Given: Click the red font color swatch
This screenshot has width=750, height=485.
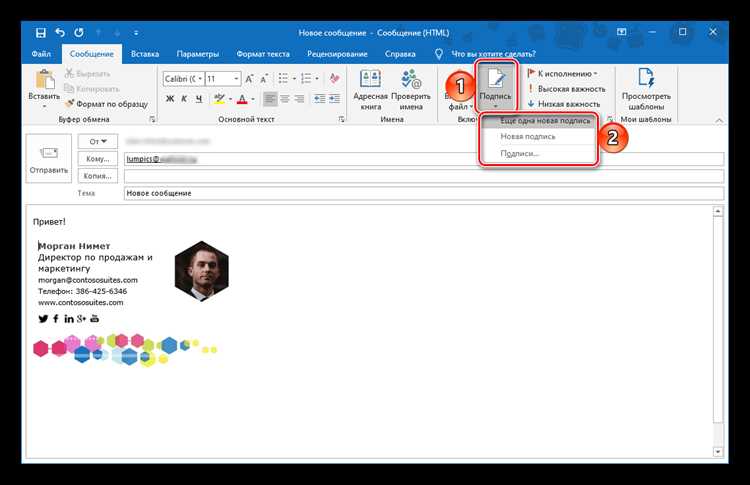Looking at the screenshot, I should (x=243, y=99).
